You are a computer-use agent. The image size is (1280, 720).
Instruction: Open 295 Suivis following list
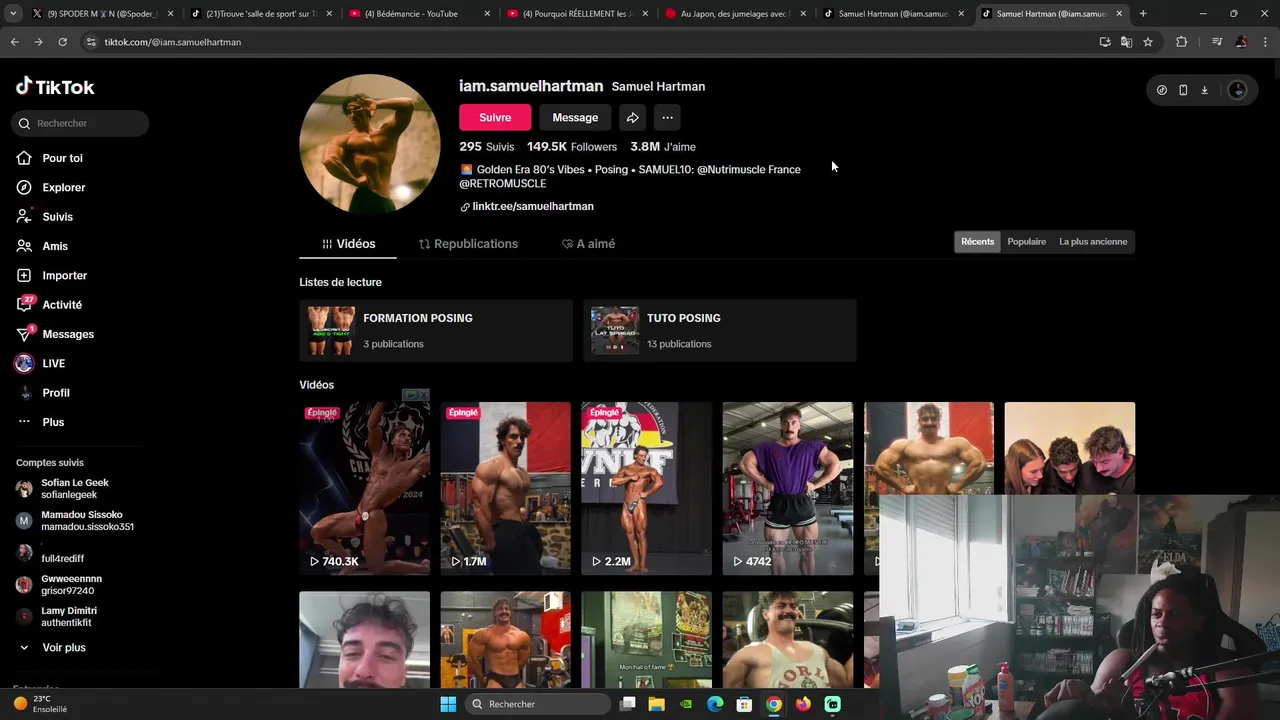click(487, 147)
